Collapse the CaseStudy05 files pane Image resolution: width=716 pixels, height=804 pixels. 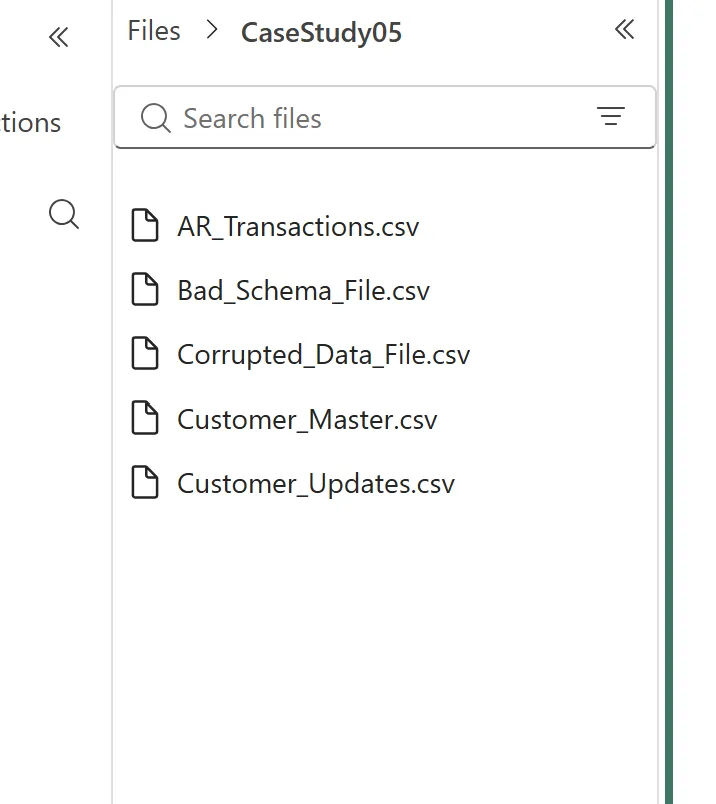click(x=625, y=29)
